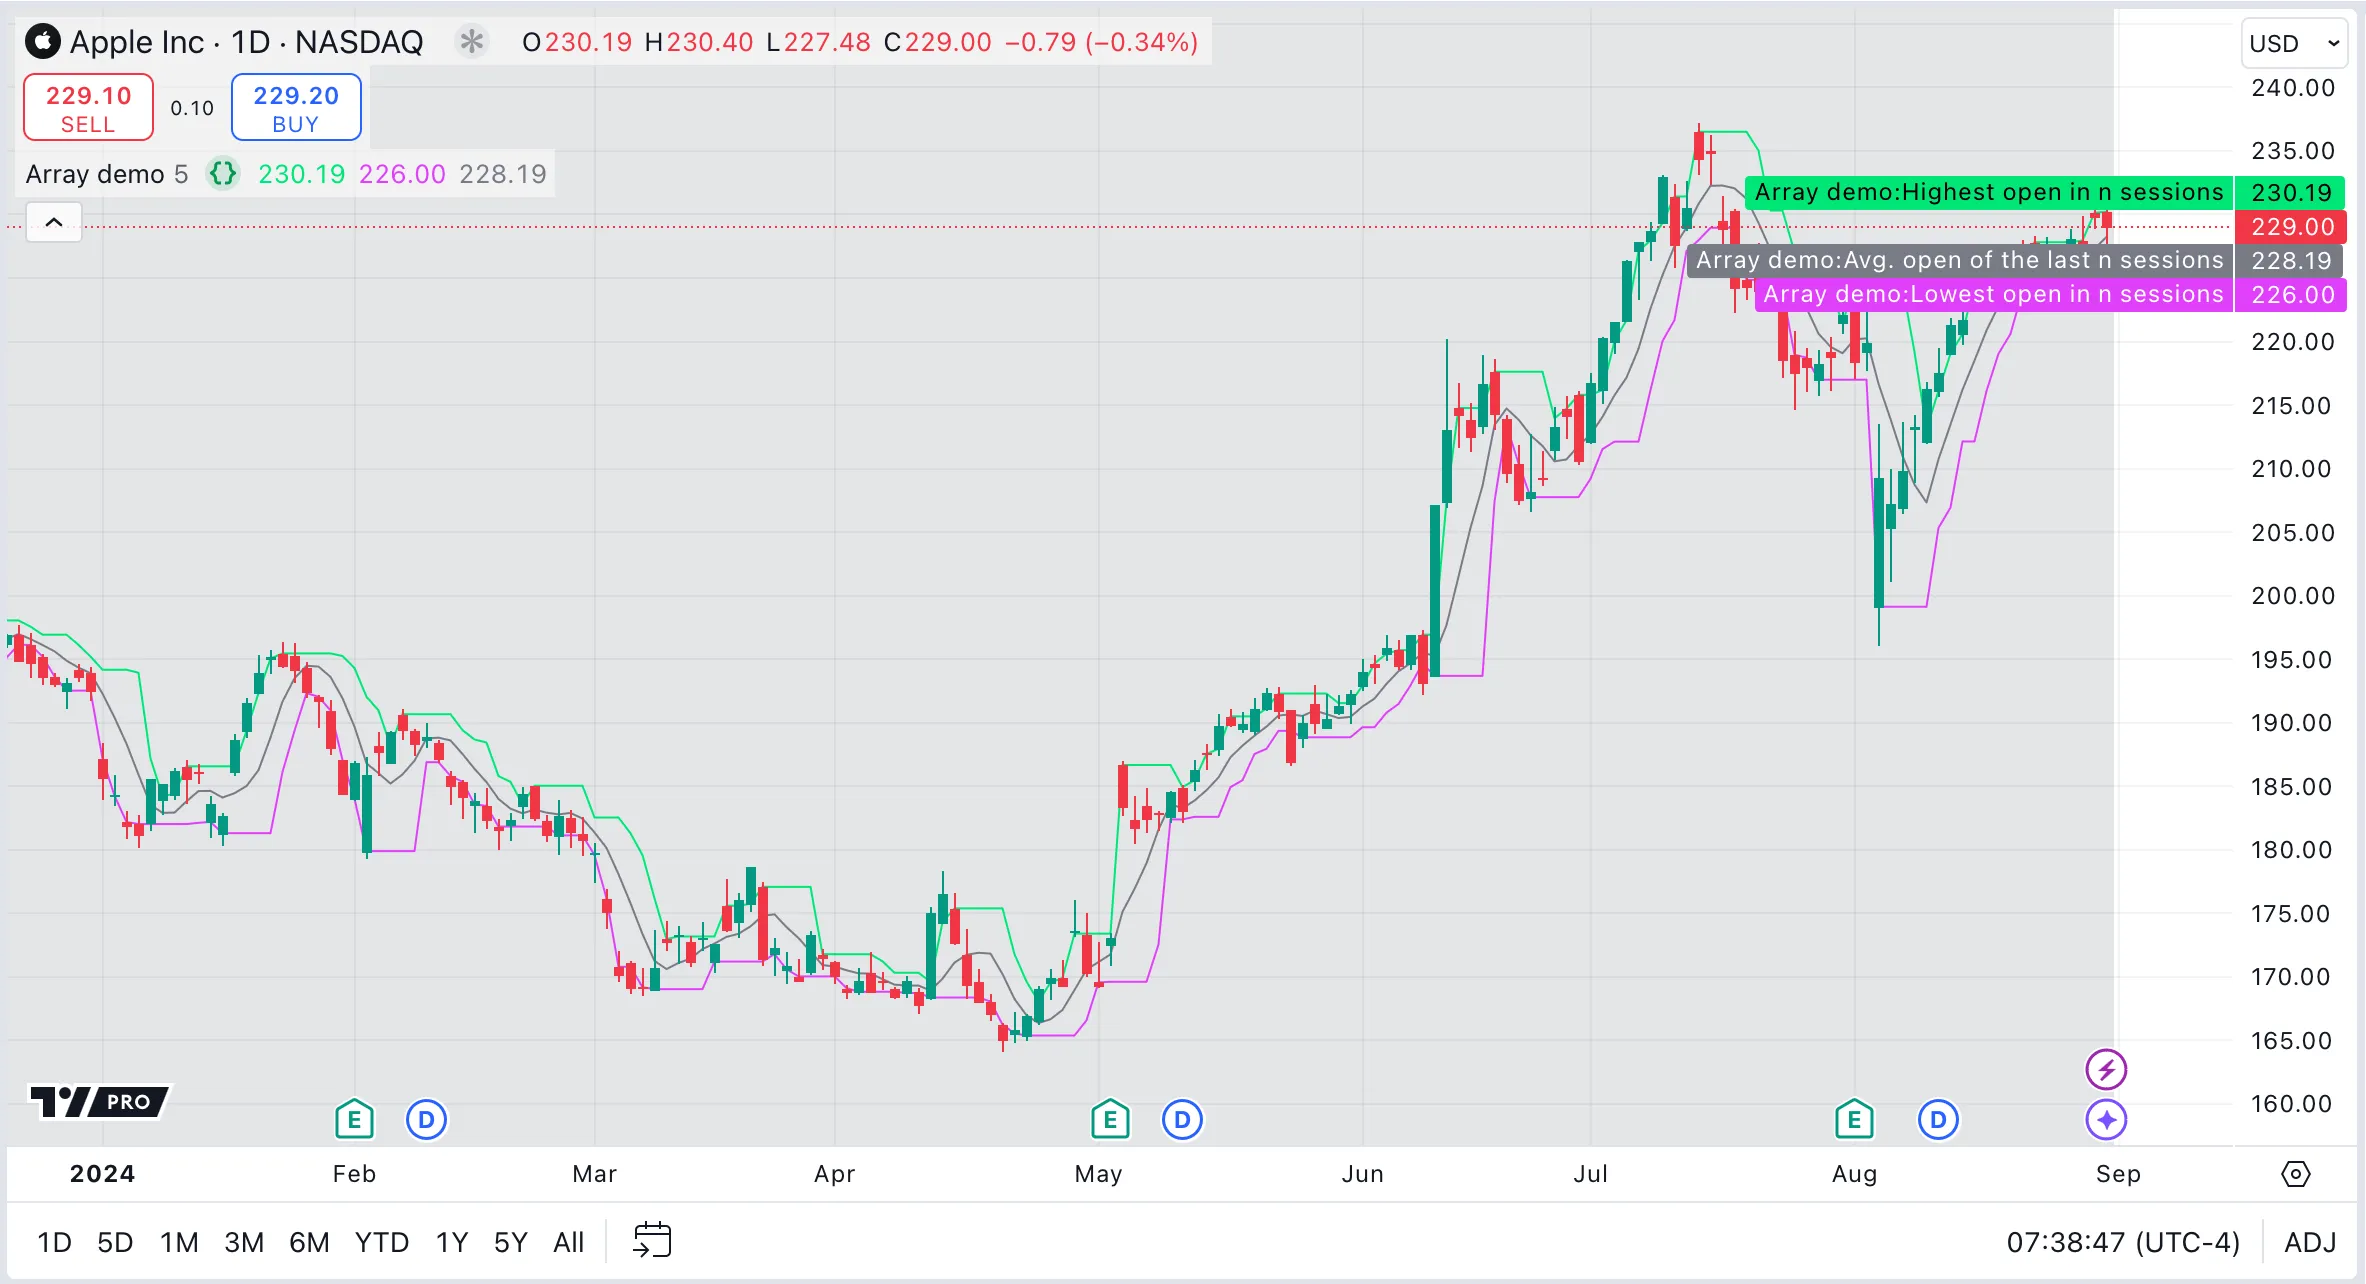Click the May dividend D marker
Viewport: 2366px width, 1284px height.
[x=1182, y=1119]
